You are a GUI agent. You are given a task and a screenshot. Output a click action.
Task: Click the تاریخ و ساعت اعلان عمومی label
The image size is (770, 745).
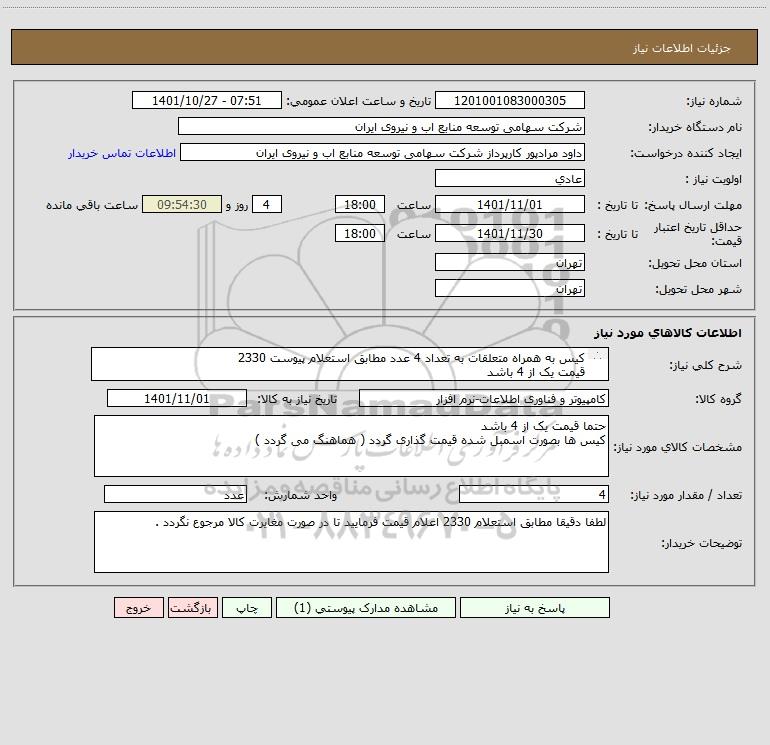[x=358, y=101]
